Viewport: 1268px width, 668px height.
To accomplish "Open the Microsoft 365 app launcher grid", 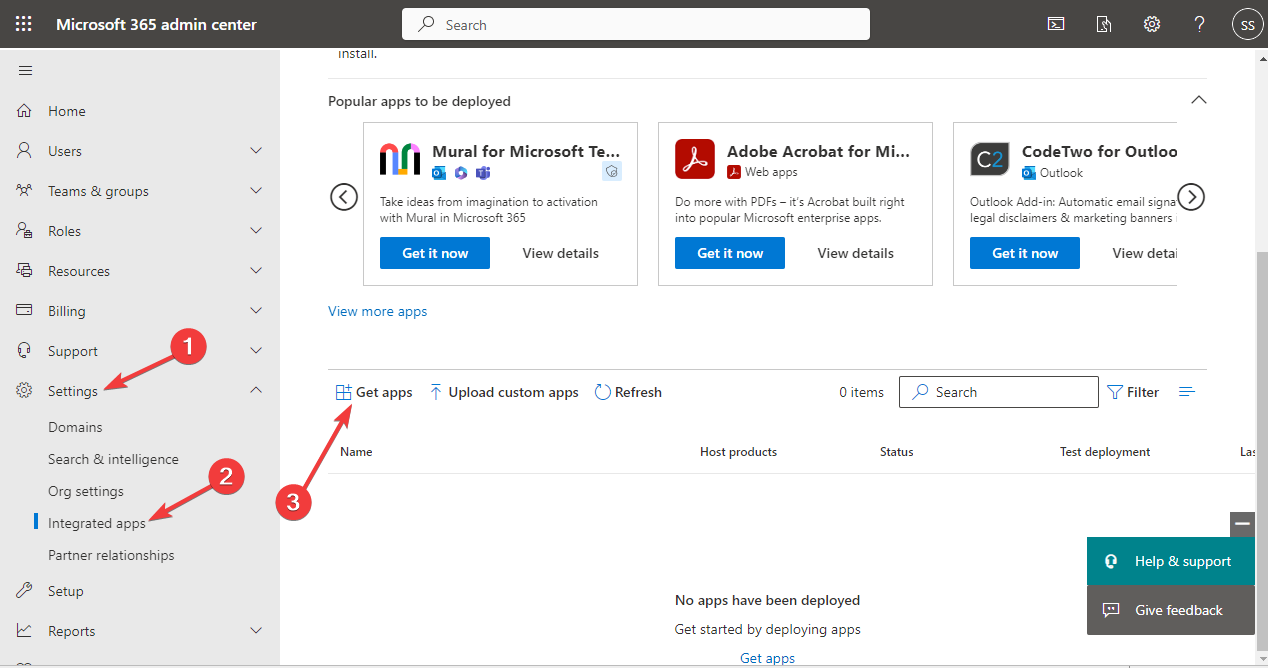I will [x=23, y=23].
